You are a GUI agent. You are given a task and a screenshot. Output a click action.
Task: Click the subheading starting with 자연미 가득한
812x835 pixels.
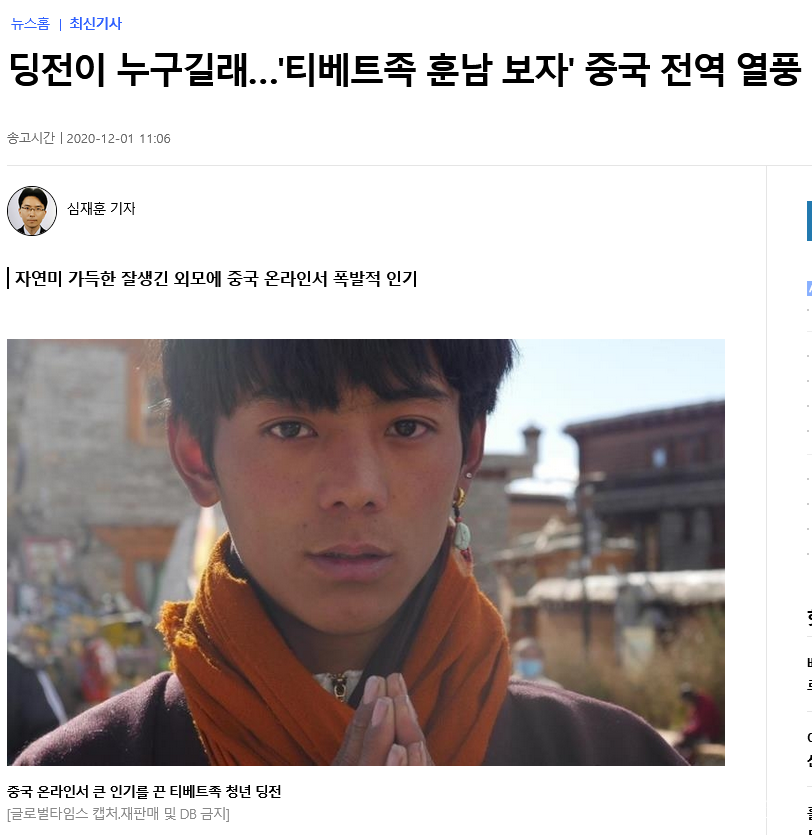point(216,278)
